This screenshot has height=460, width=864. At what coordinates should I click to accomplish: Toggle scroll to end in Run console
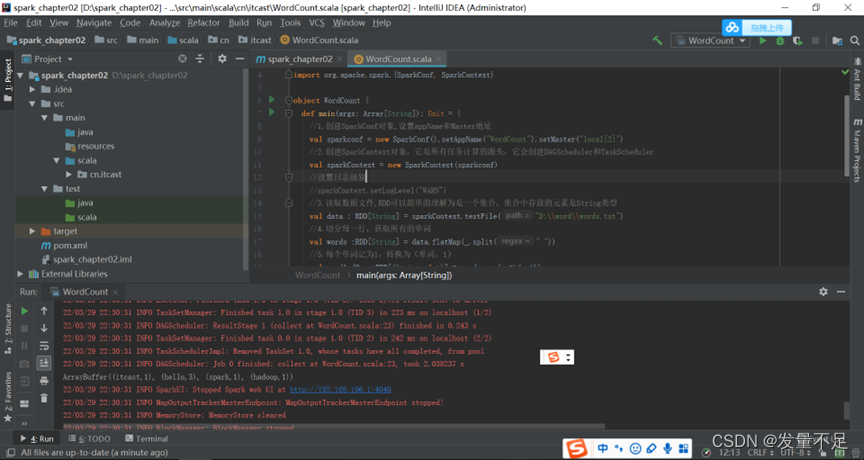pyautogui.click(x=44, y=364)
